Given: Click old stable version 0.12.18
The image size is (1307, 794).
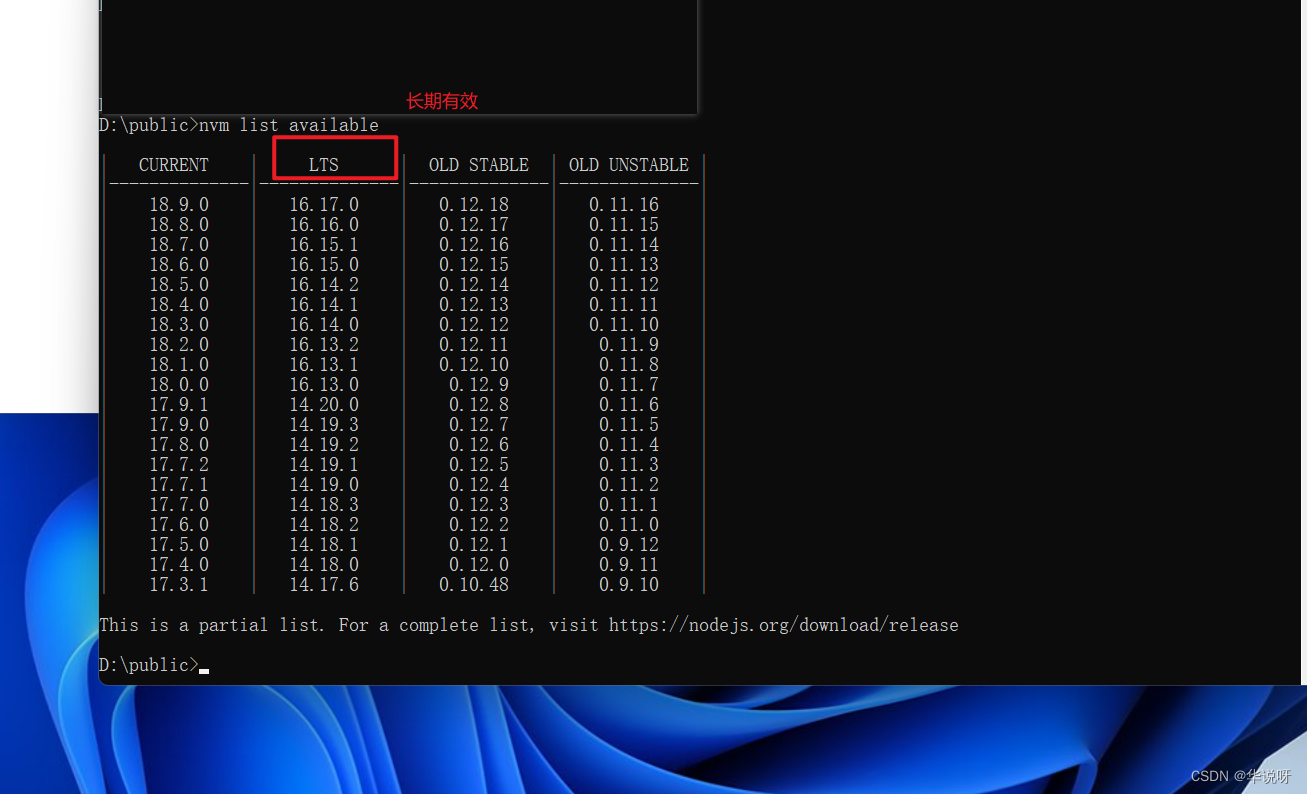Looking at the screenshot, I should pyautogui.click(x=474, y=205).
